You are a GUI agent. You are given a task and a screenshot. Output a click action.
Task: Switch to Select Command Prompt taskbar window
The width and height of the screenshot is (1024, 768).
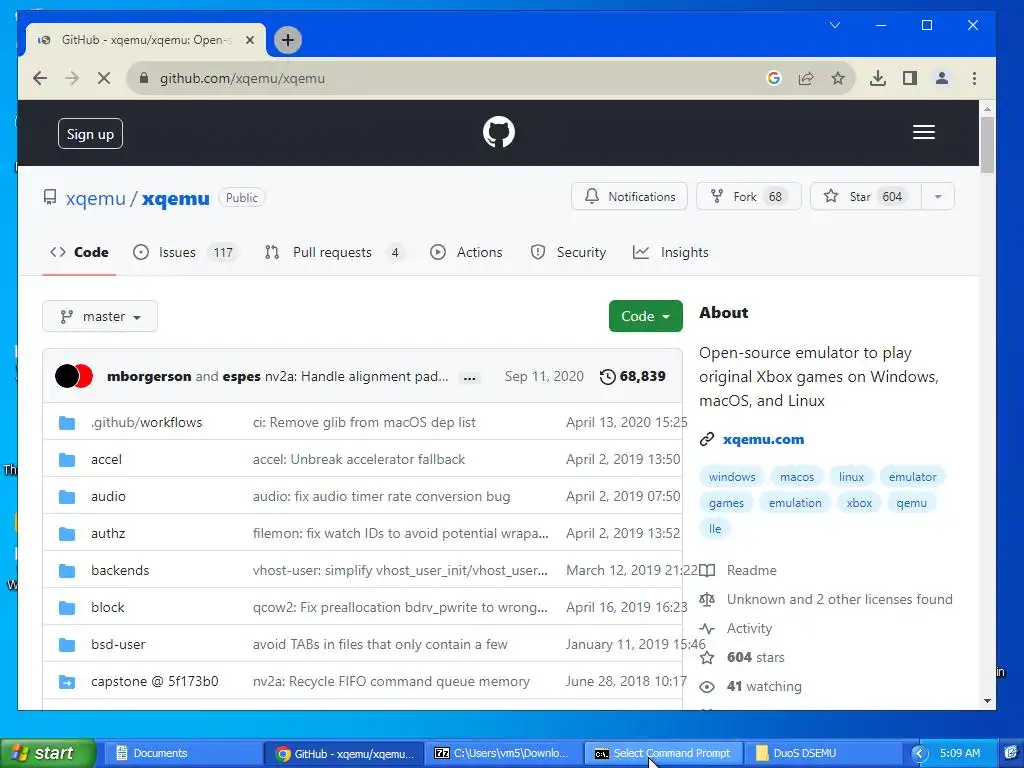coord(664,753)
